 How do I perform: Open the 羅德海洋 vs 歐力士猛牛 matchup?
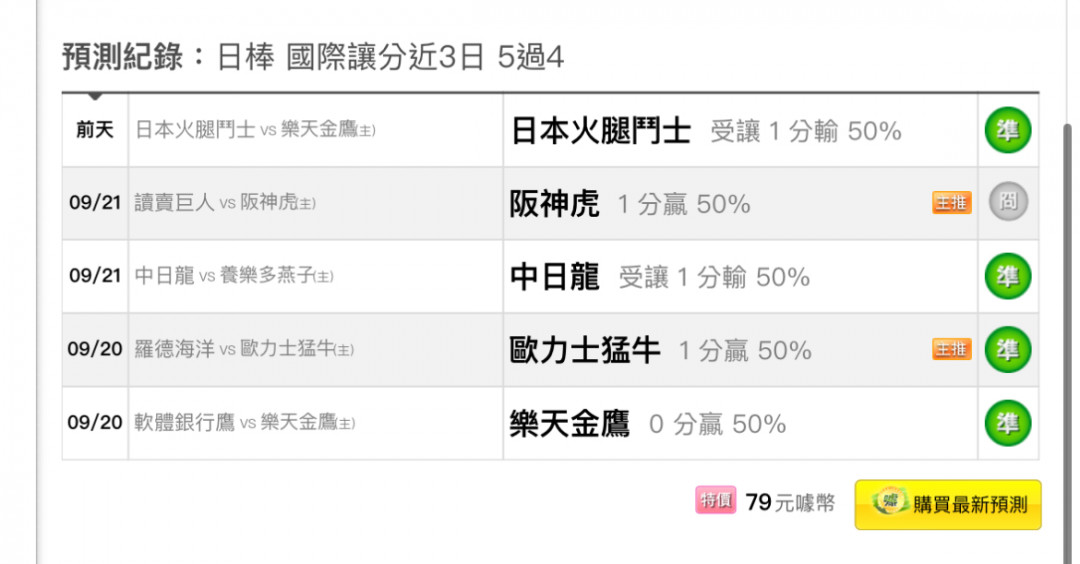tap(245, 349)
